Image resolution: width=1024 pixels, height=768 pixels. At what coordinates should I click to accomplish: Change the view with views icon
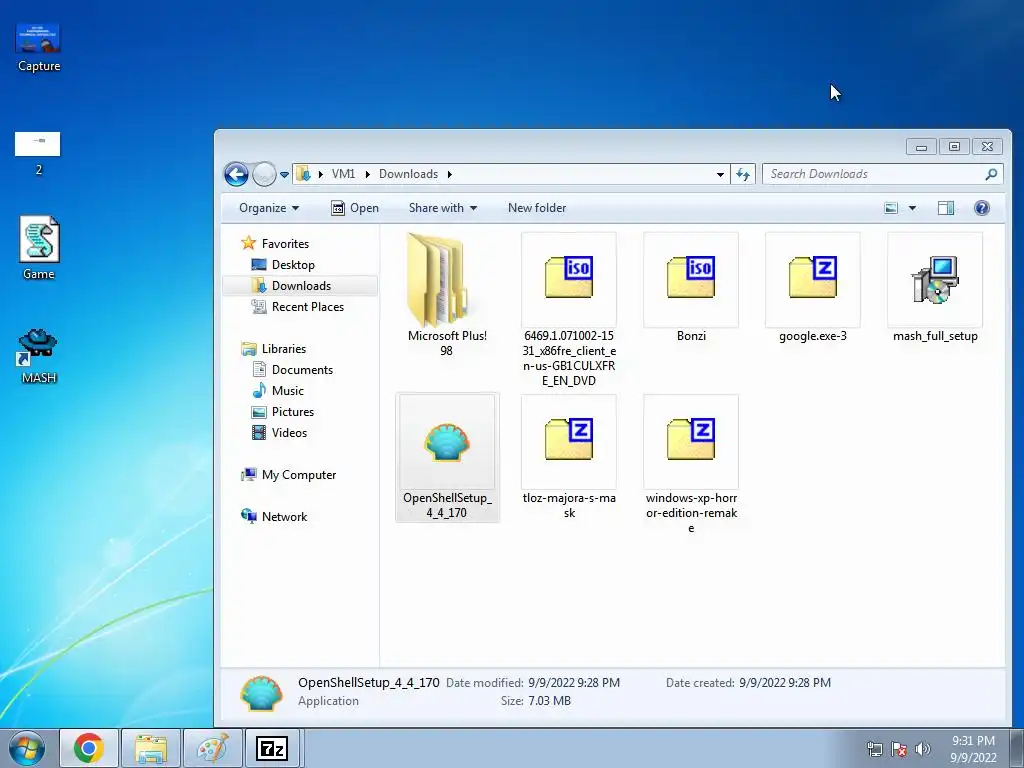point(891,208)
